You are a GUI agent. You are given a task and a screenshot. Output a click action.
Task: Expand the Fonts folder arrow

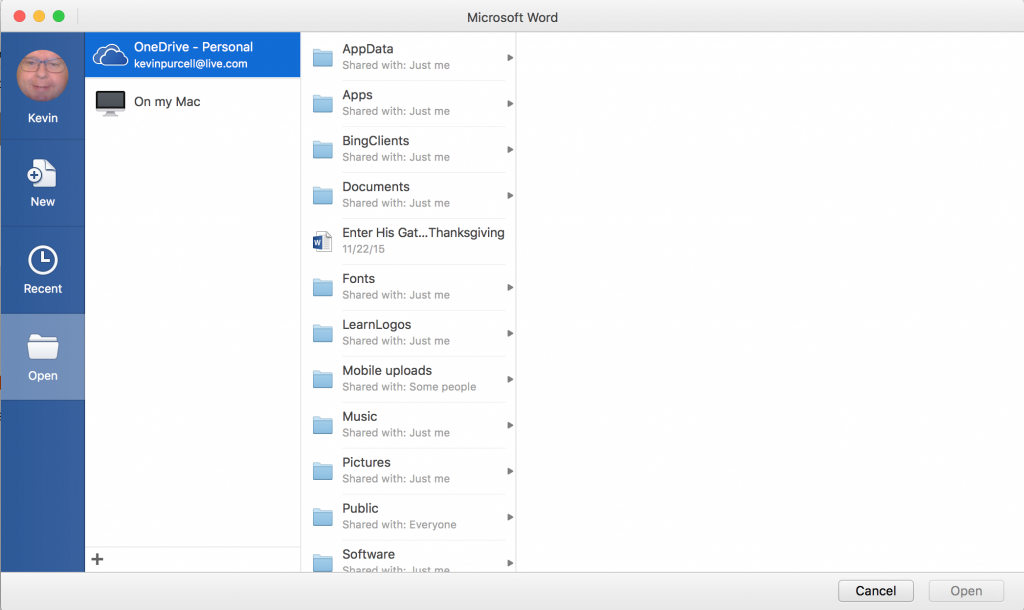(510, 287)
